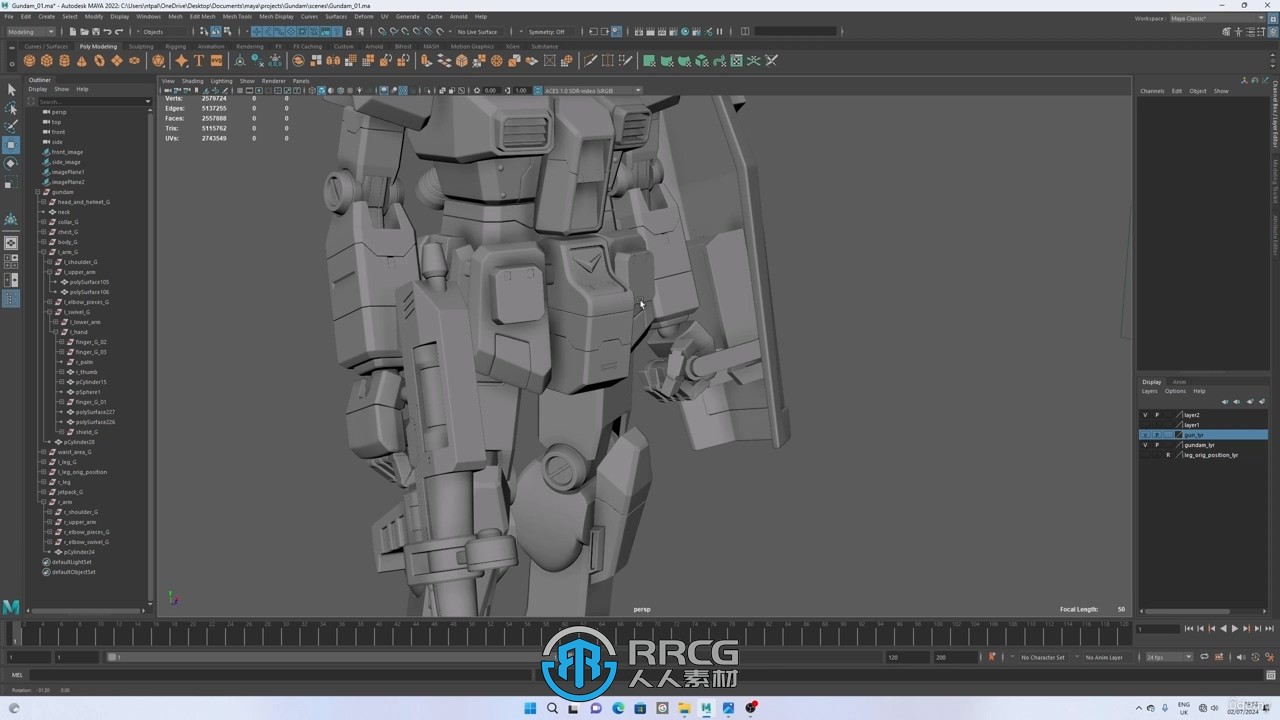Collapse the r_arm group in Outliner

(44, 502)
